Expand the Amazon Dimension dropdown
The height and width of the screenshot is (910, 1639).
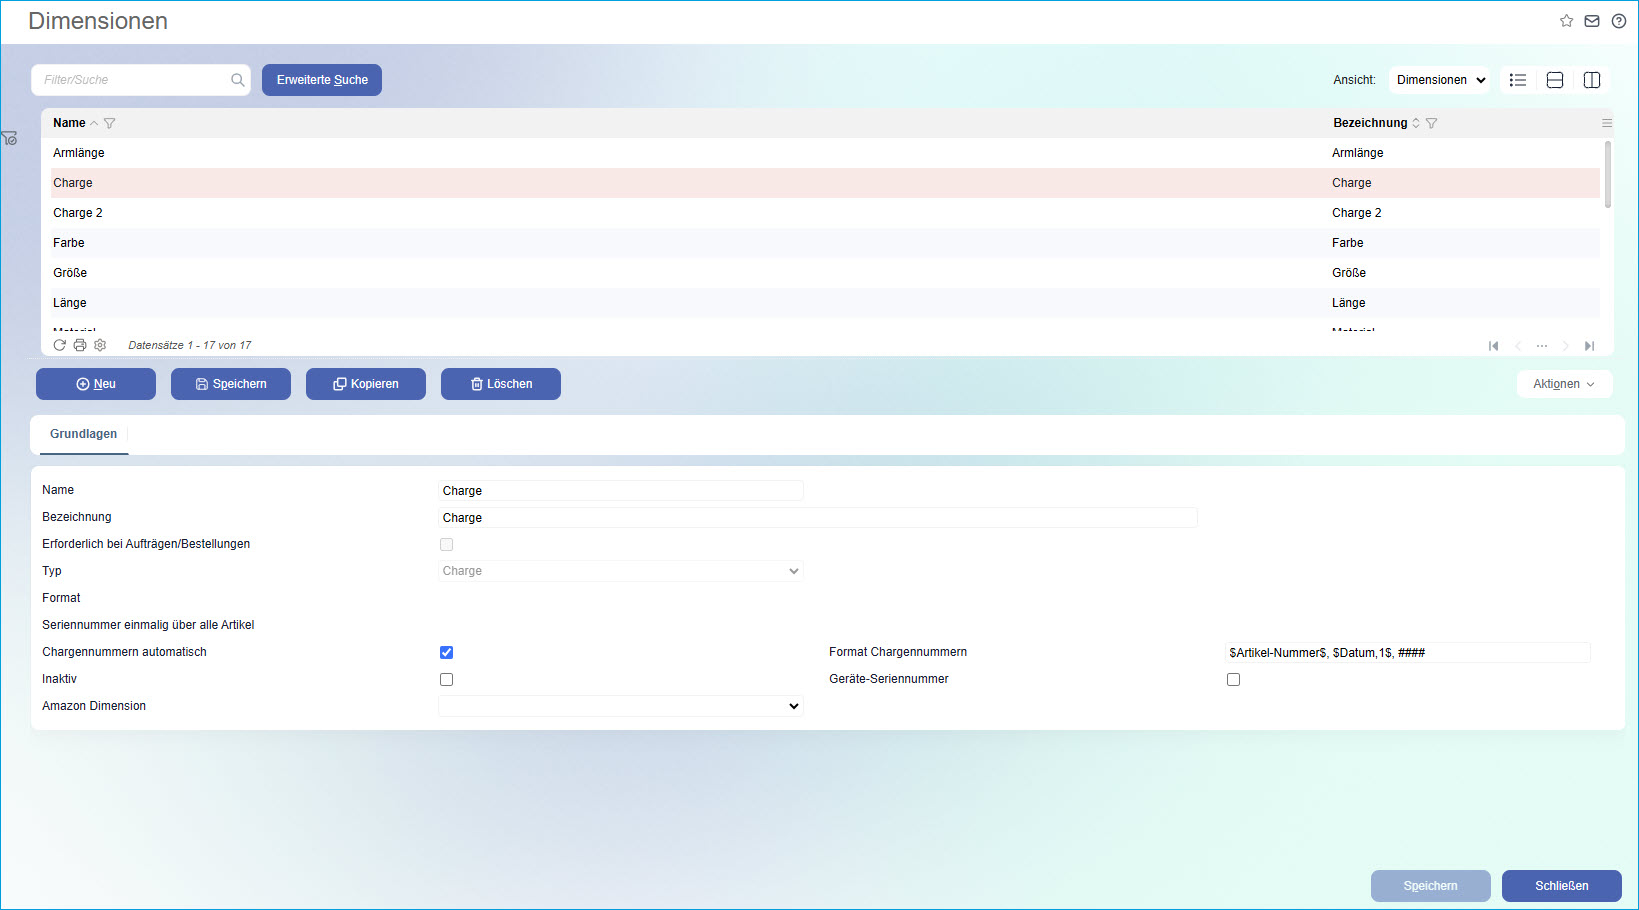(621, 706)
